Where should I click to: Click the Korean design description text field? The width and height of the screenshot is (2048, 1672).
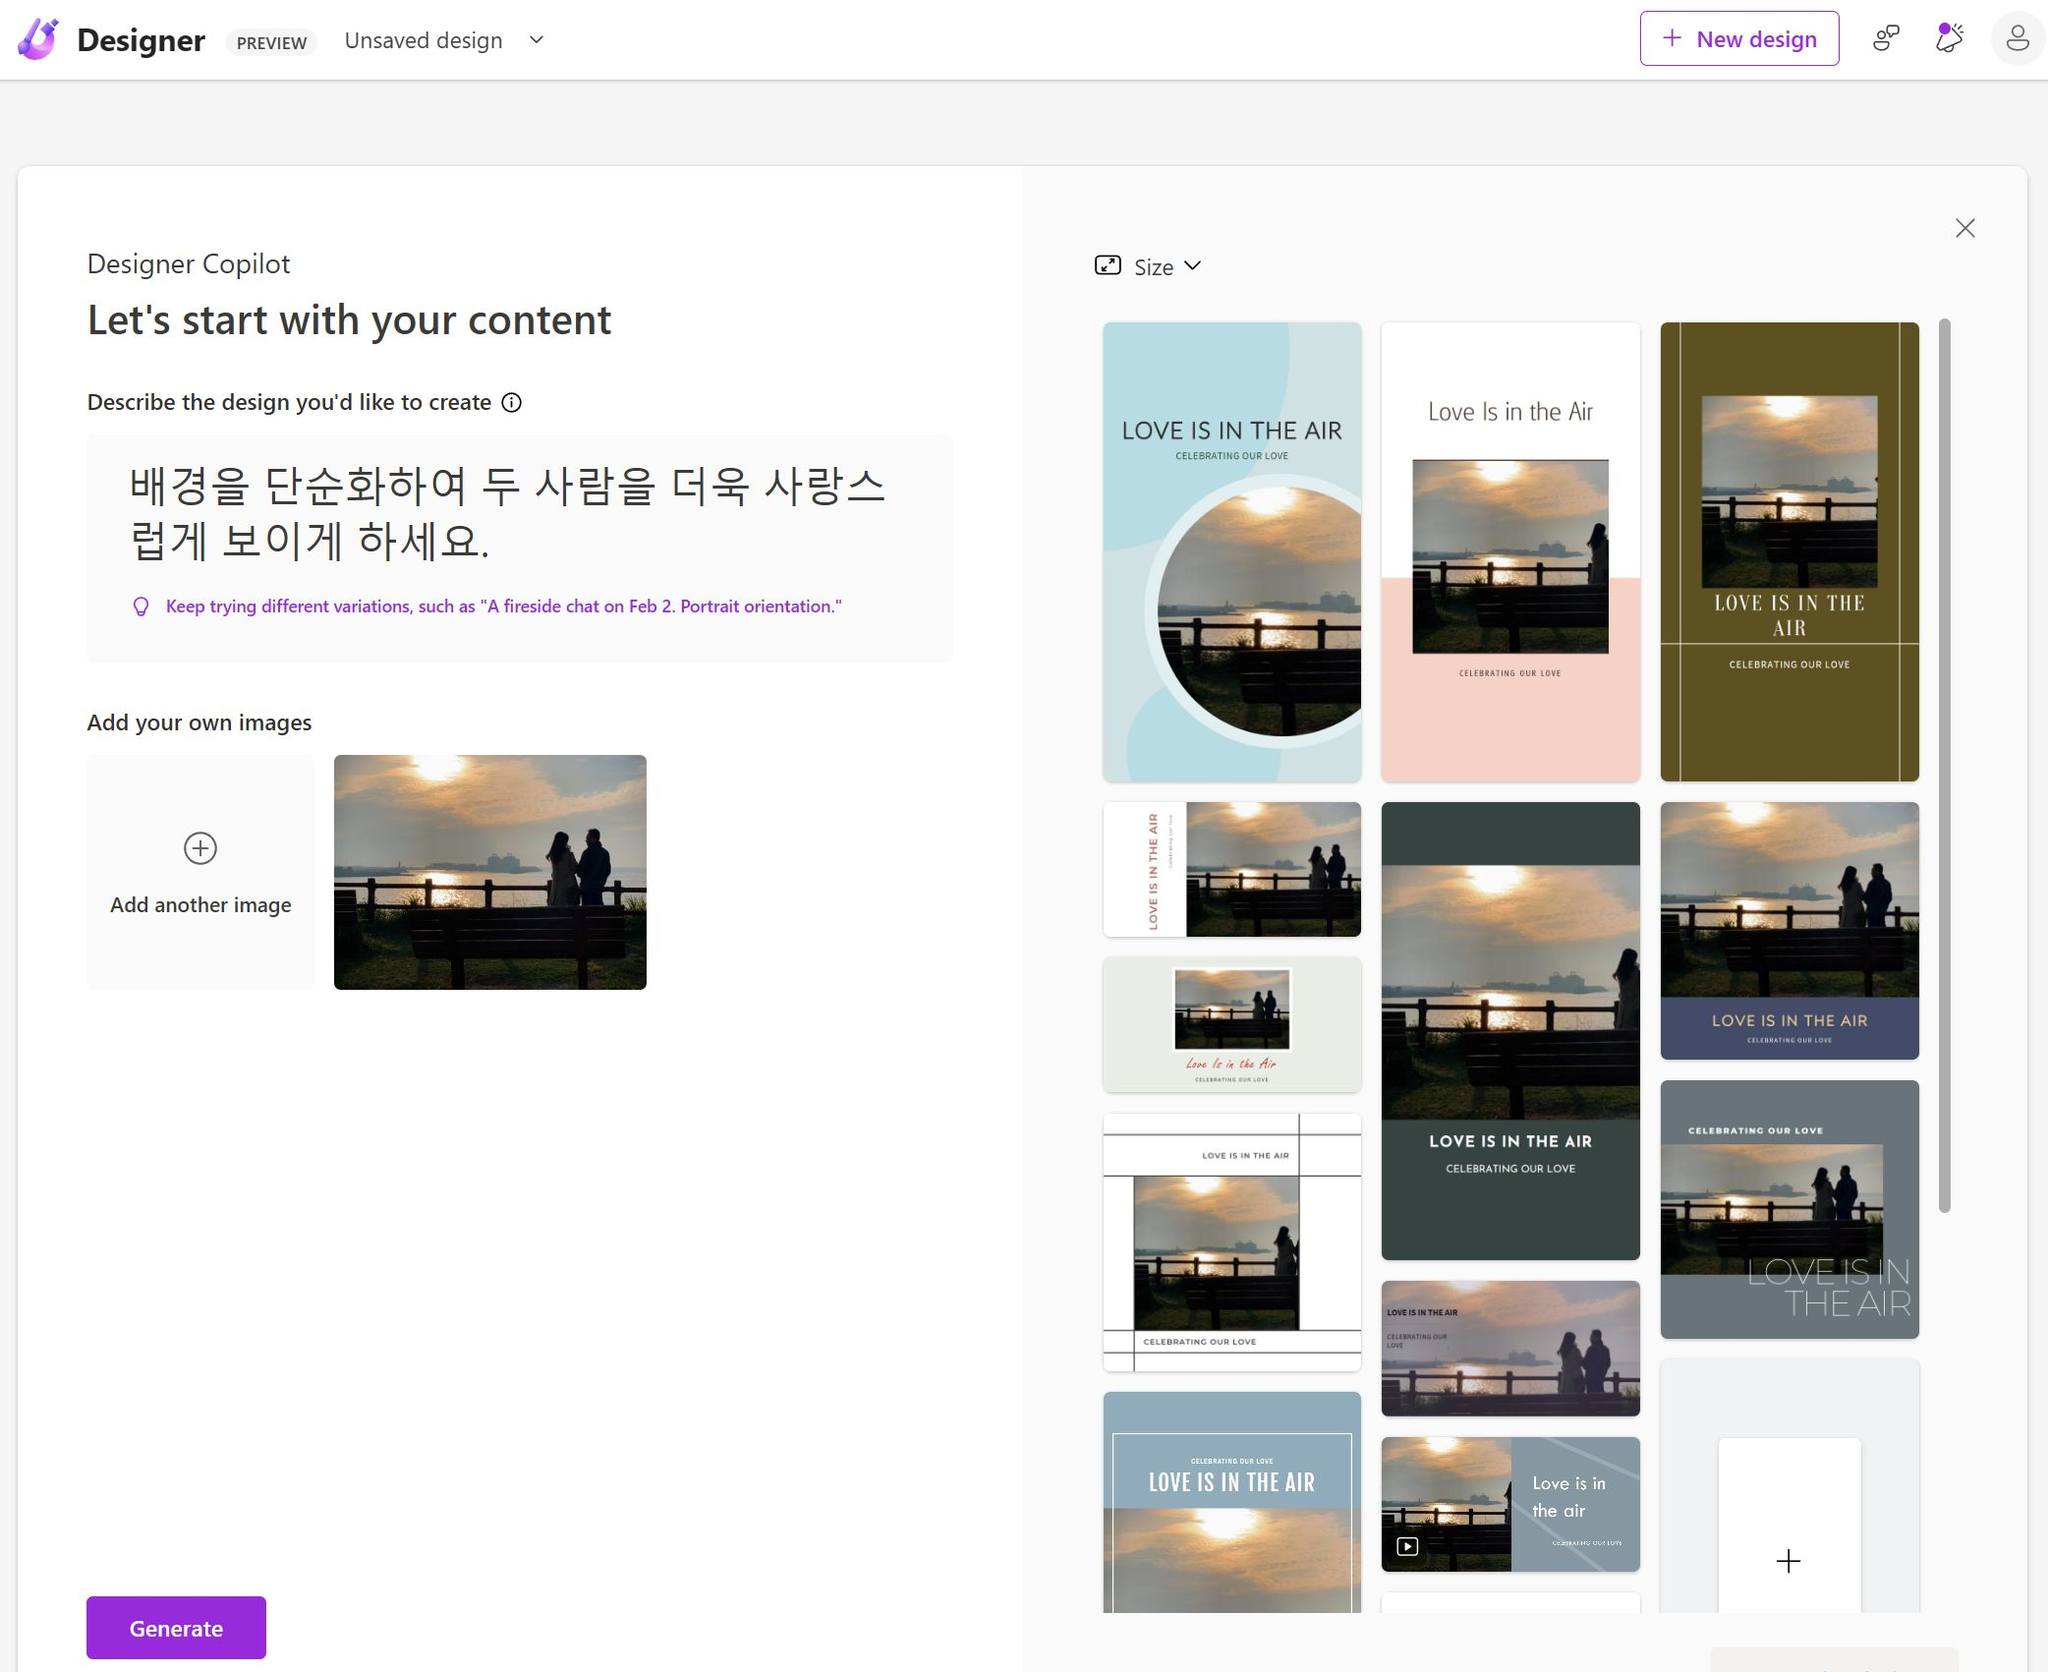pyautogui.click(x=508, y=513)
